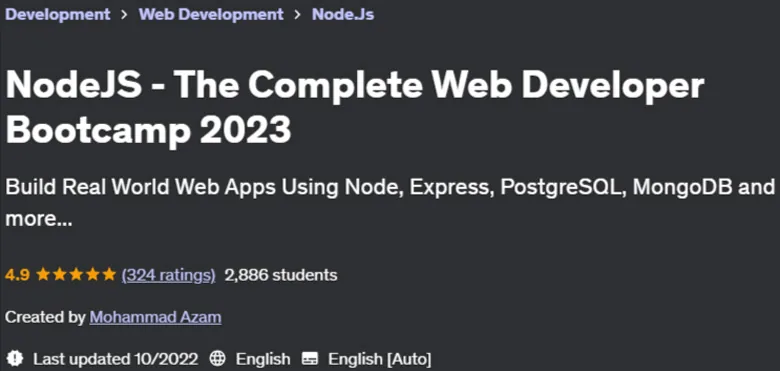Image resolution: width=780 pixels, height=371 pixels.
Task: Click the 2,886 students count
Action: 281,275
